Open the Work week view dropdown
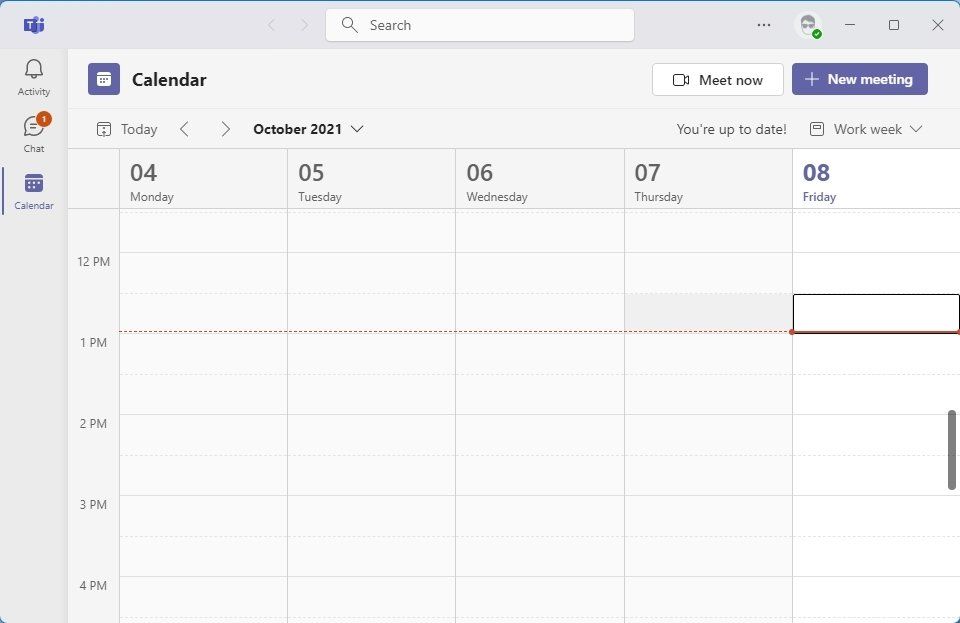The image size is (960, 623). (x=866, y=129)
